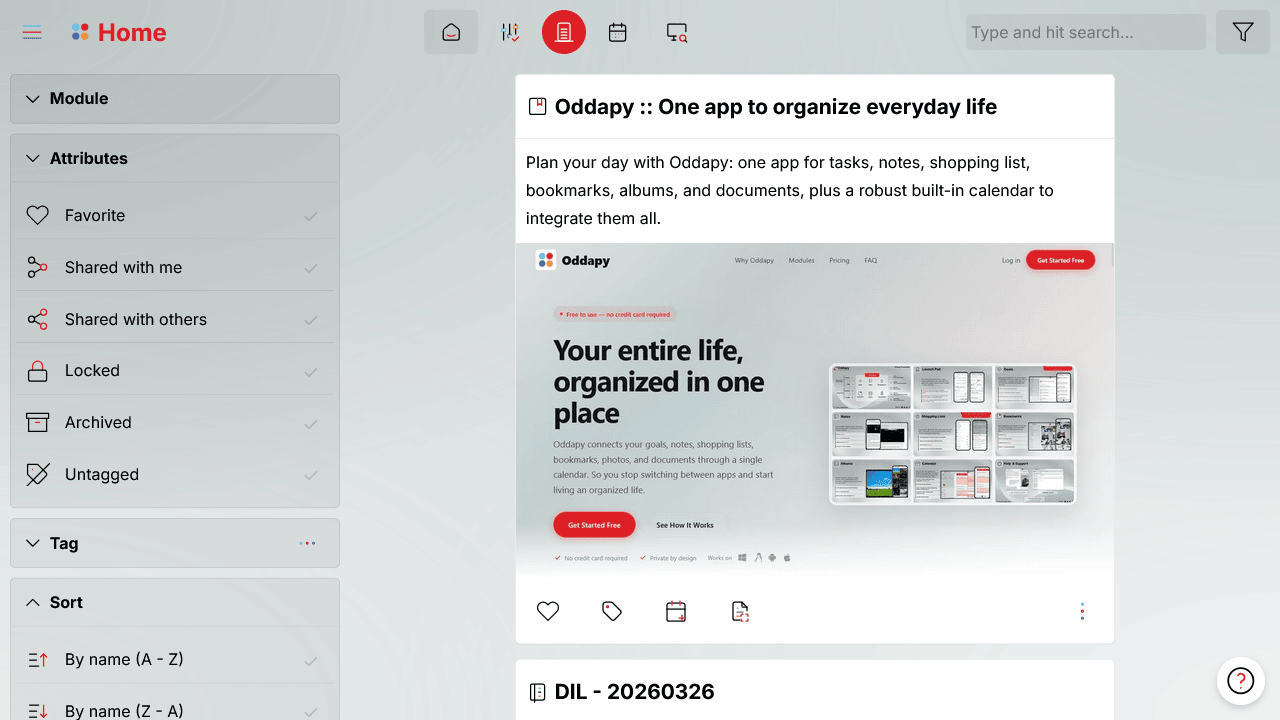The image size is (1280, 720).
Task: Click the search field in the top bar
Action: 1084,31
